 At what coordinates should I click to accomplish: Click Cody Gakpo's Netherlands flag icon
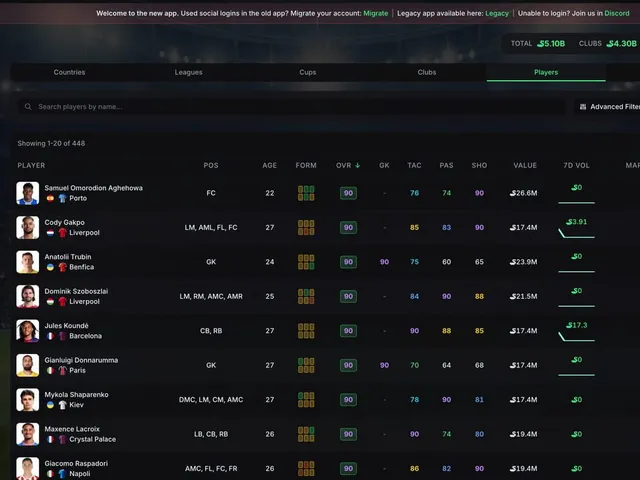coord(50,233)
